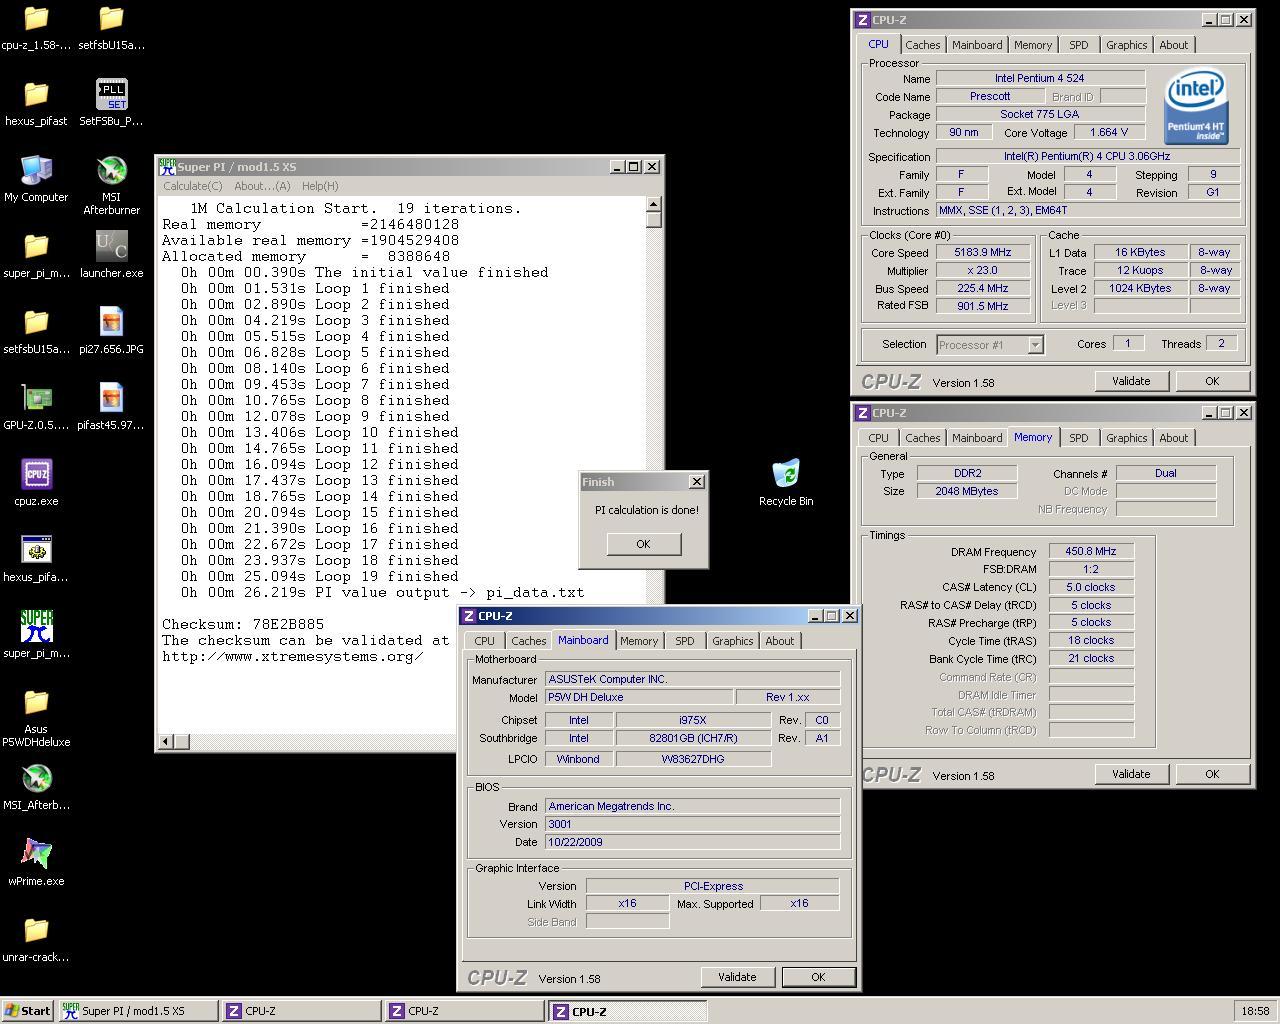Viewport: 1280px width, 1024px height.
Task: Open Memory tab in Mainboard CPU-Z window
Action: [x=639, y=641]
